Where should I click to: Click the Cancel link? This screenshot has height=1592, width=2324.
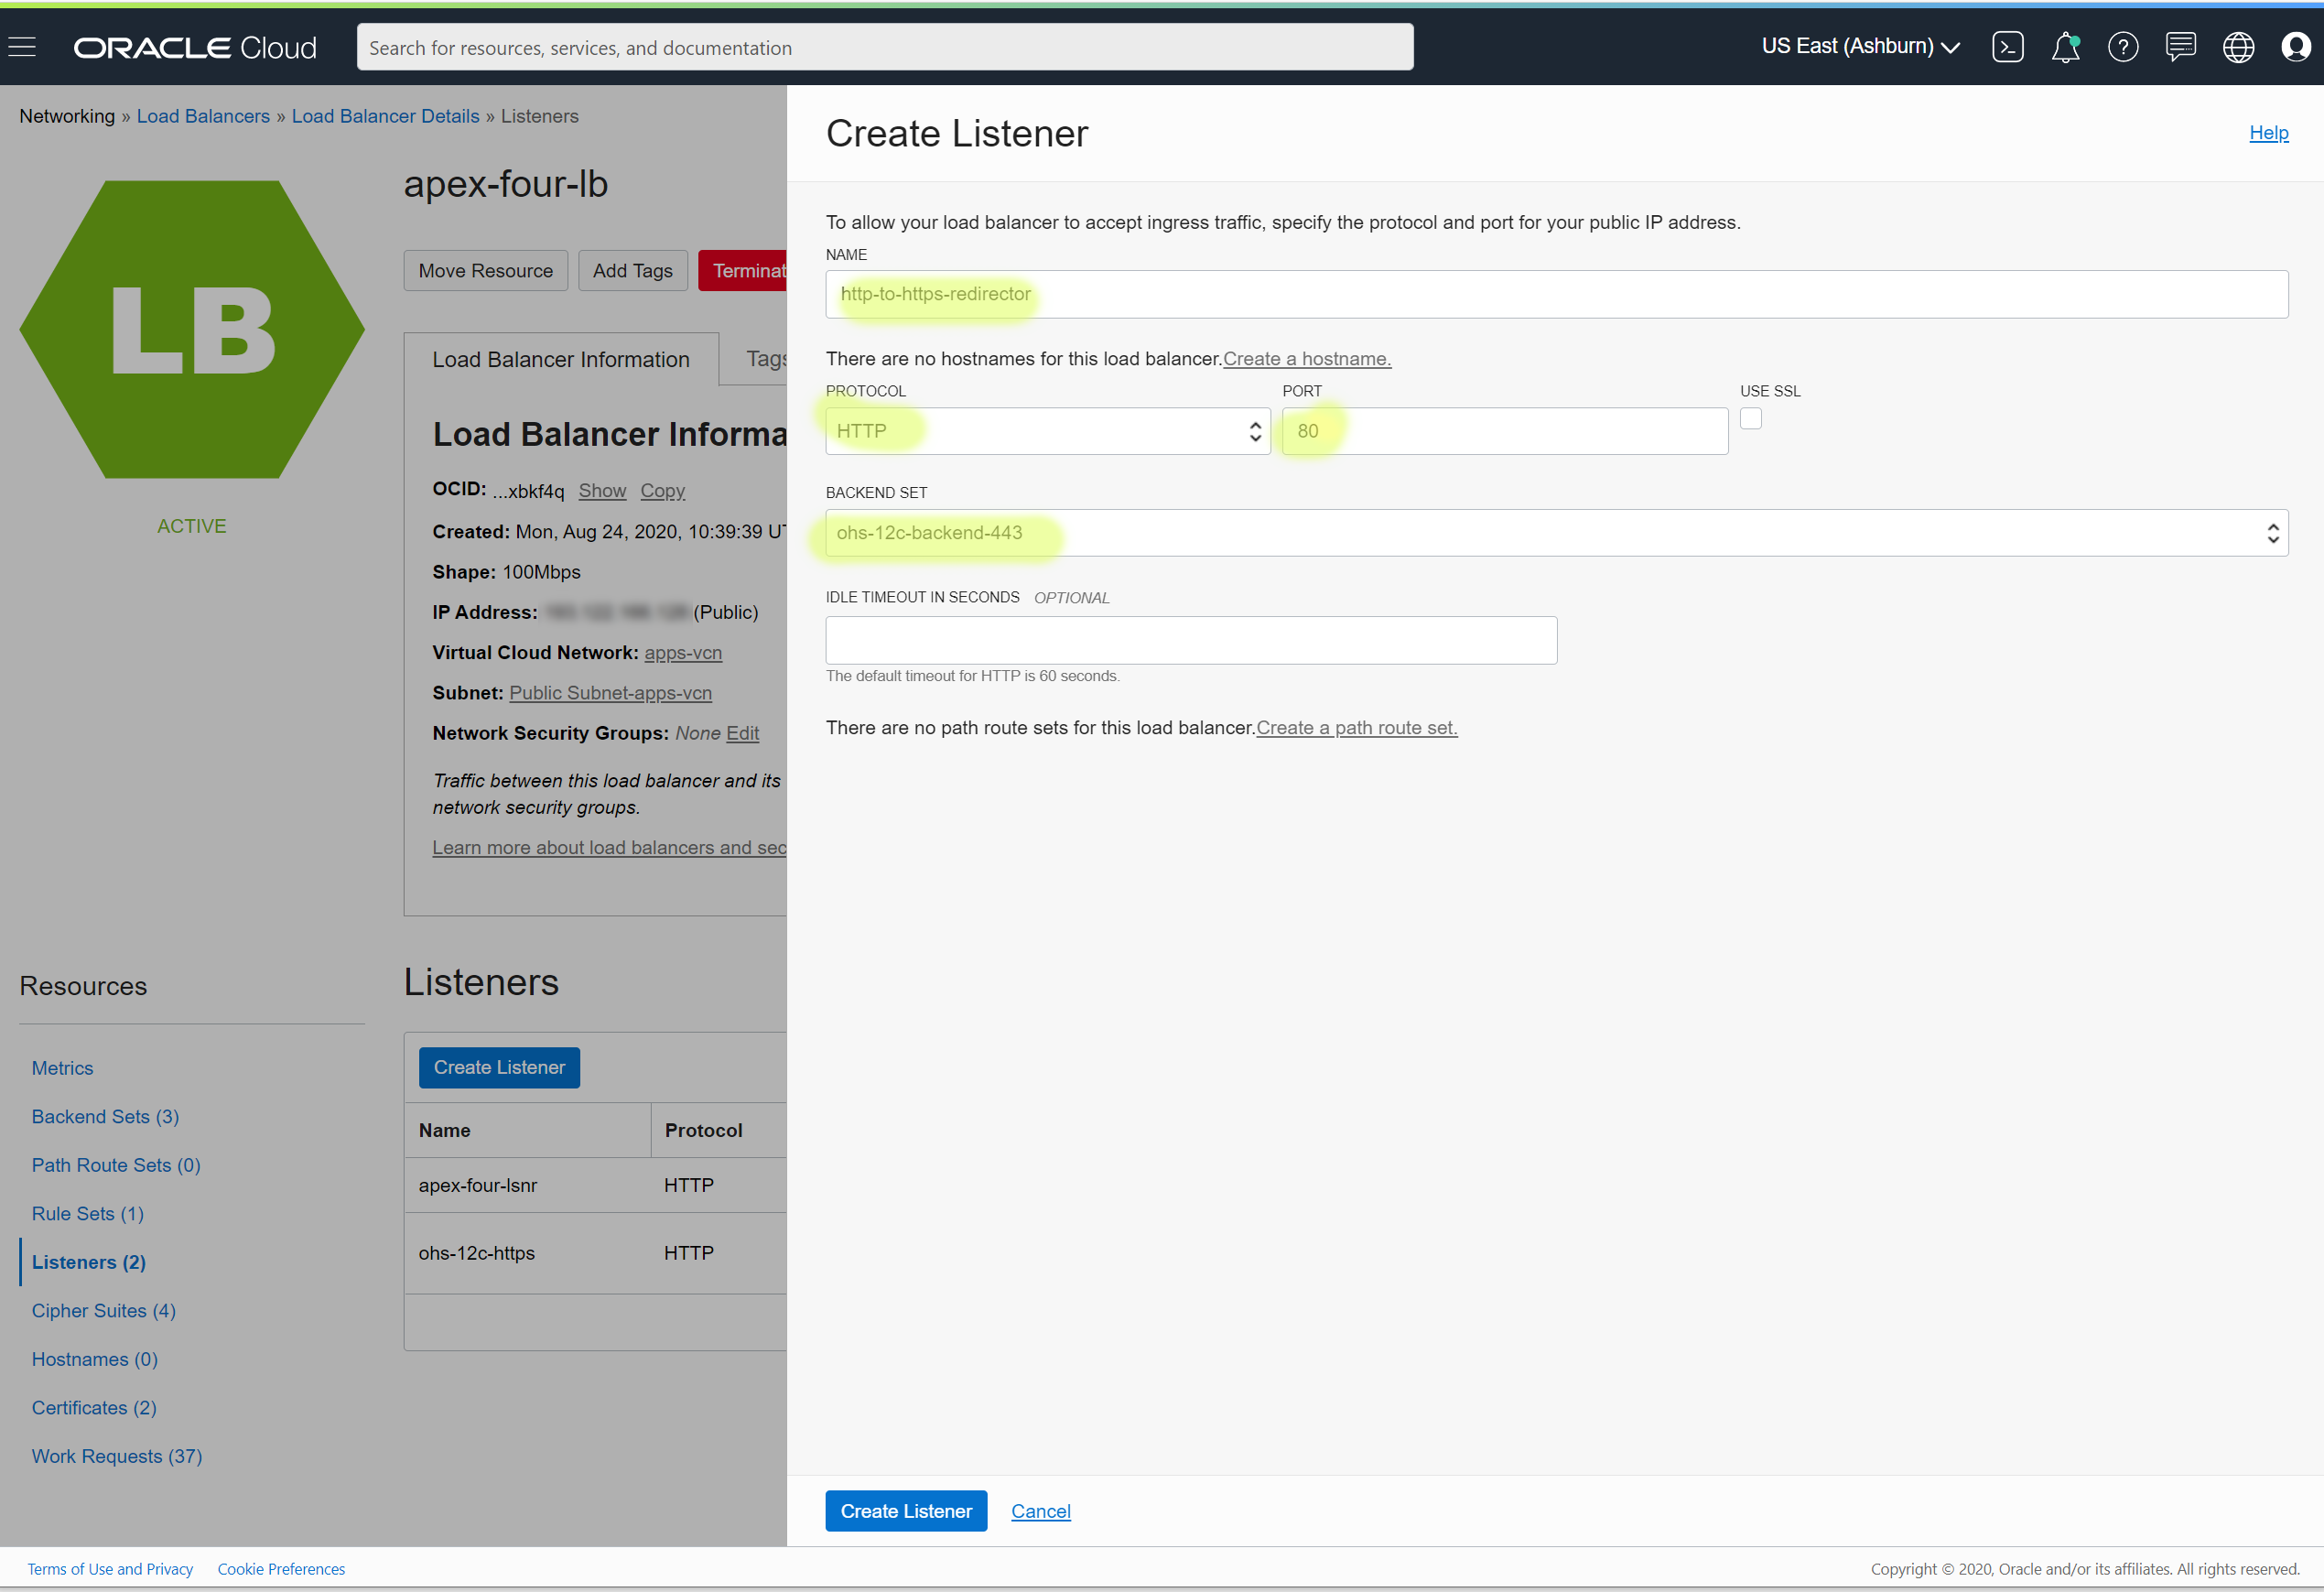pos(1040,1511)
